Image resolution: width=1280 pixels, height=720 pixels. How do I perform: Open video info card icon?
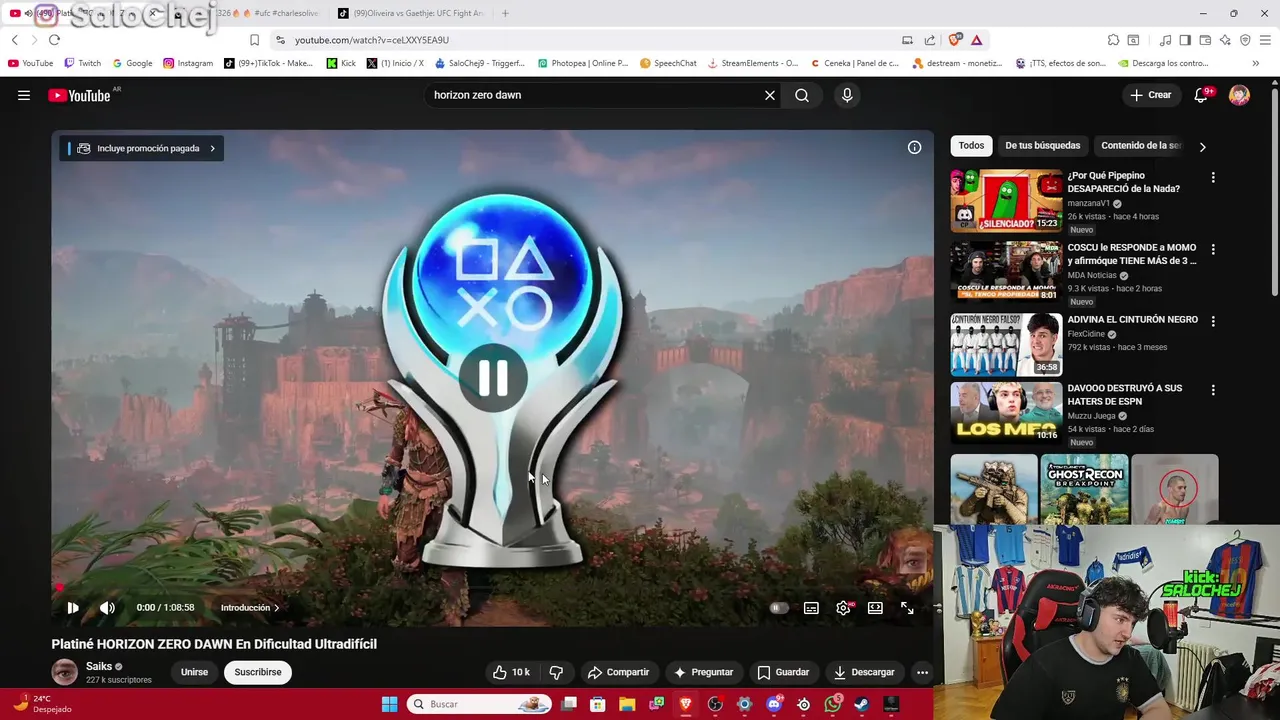914,147
